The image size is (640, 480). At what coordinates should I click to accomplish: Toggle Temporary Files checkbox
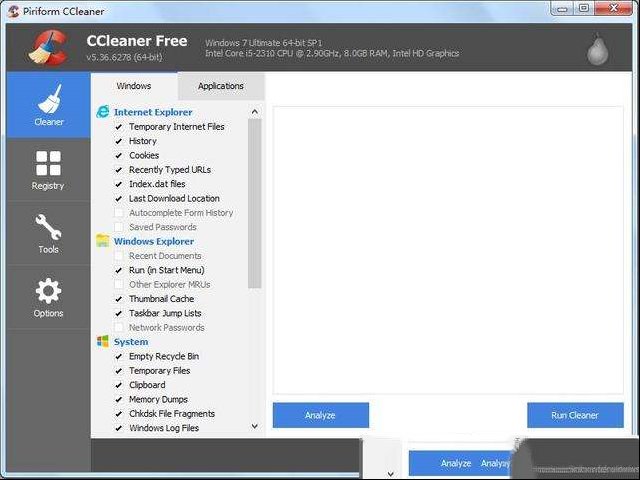[118, 371]
